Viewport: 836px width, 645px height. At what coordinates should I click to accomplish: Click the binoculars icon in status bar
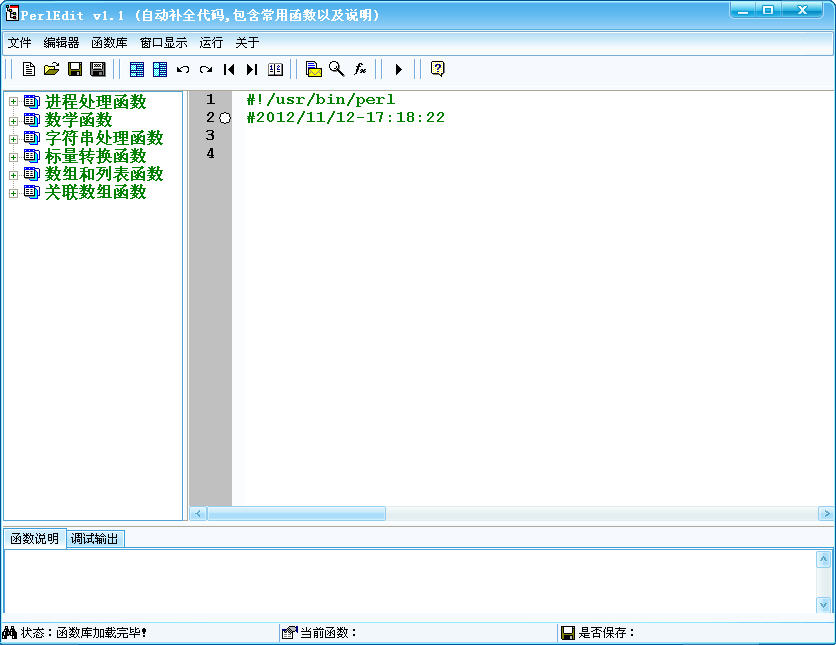pos(10,633)
